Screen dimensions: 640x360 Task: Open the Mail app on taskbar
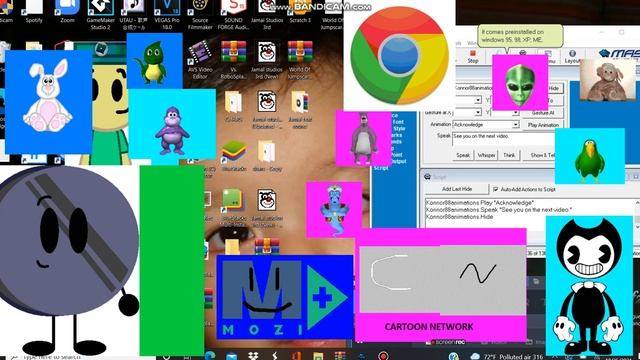click(231, 356)
